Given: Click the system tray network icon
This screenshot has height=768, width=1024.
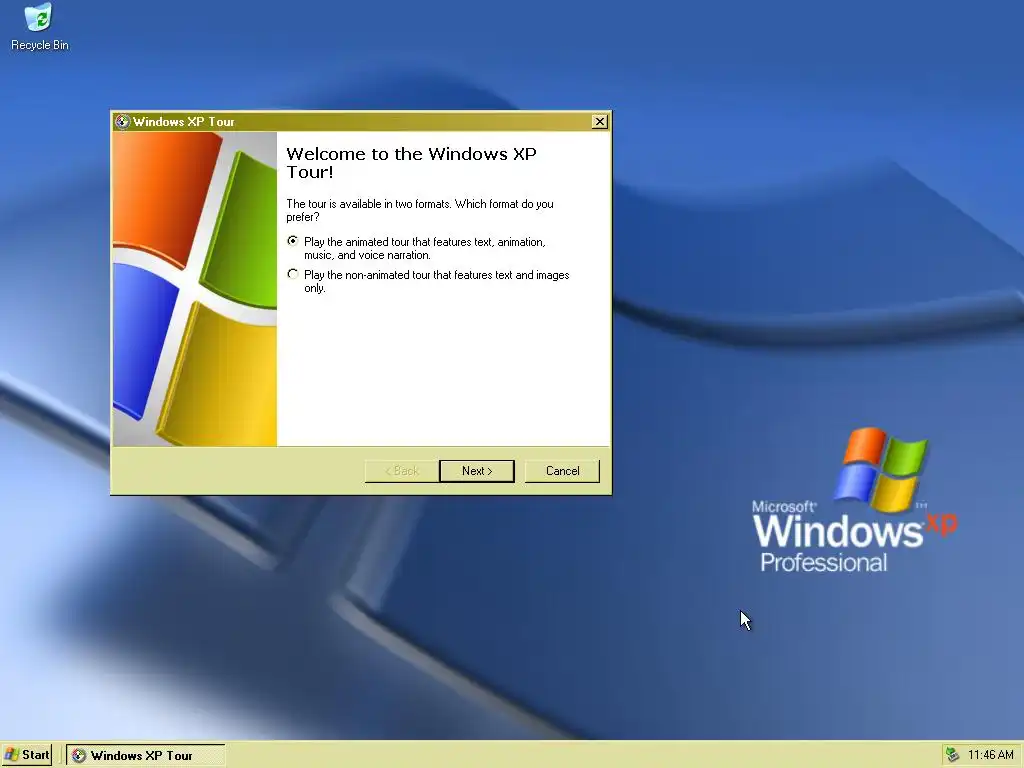Looking at the screenshot, I should click(x=953, y=755).
